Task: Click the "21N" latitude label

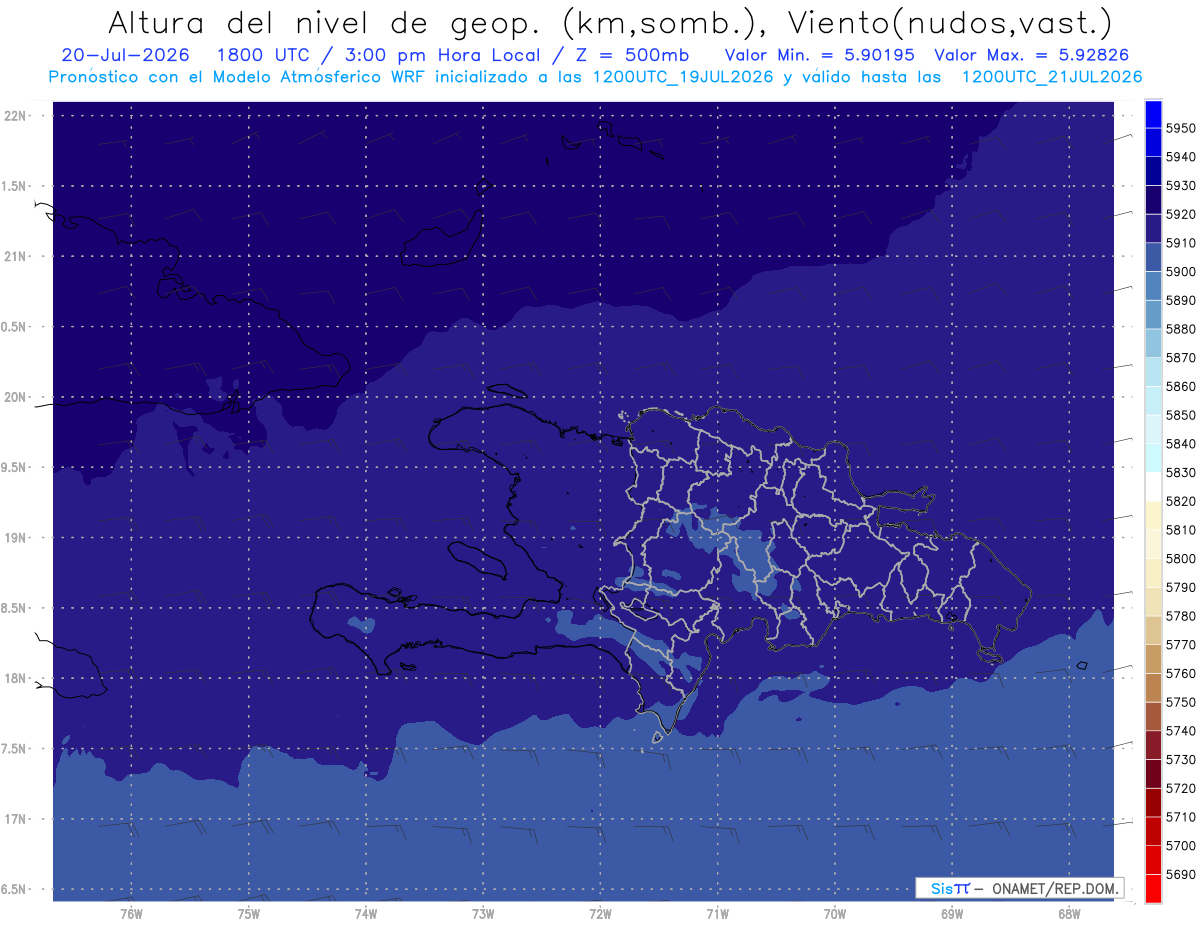Action: [17, 257]
